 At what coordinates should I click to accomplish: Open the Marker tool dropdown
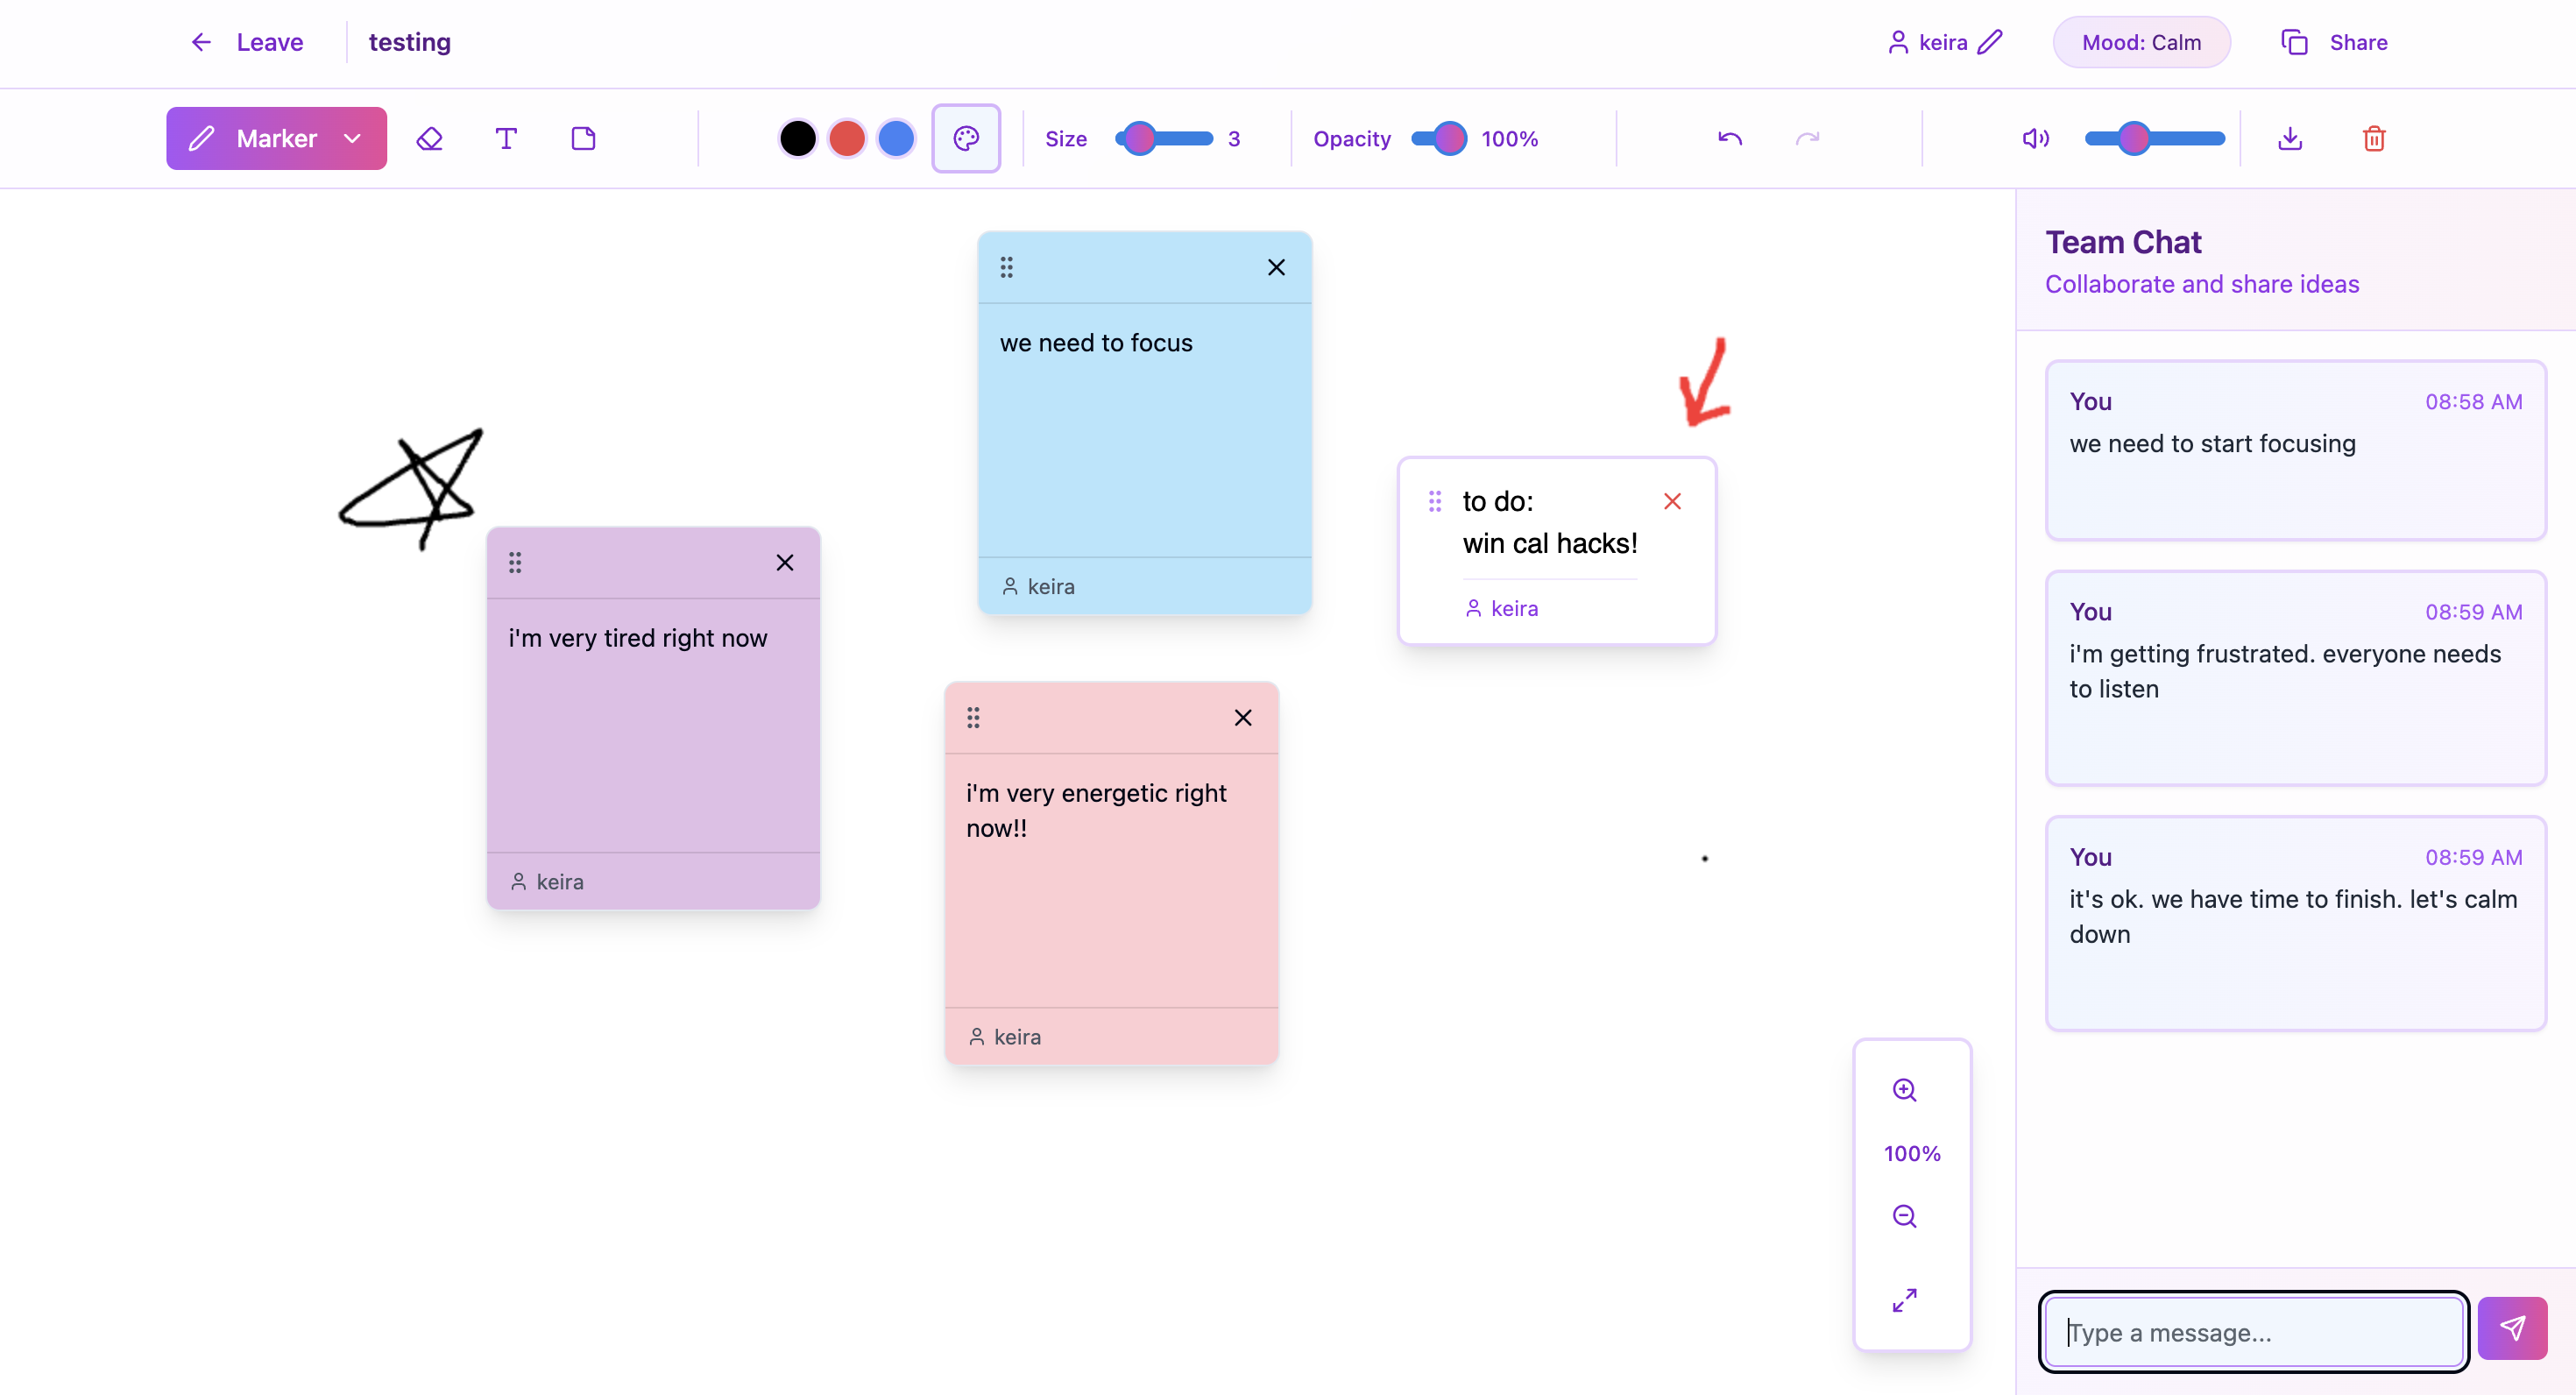pos(352,138)
